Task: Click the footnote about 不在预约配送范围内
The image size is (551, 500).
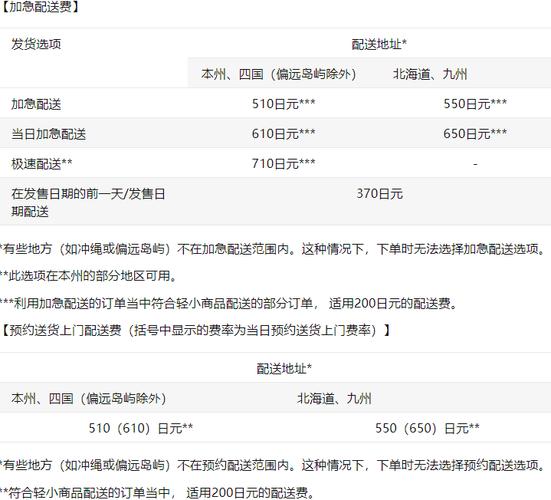Action: [x=273, y=466]
